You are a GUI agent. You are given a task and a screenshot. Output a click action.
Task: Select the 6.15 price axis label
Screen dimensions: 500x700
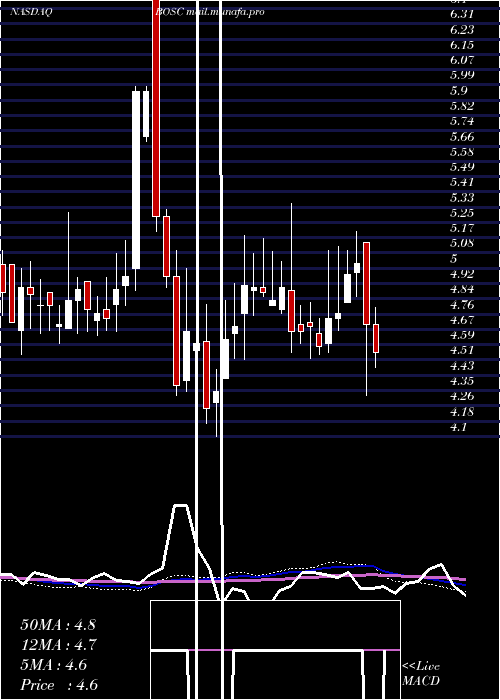pos(462,45)
